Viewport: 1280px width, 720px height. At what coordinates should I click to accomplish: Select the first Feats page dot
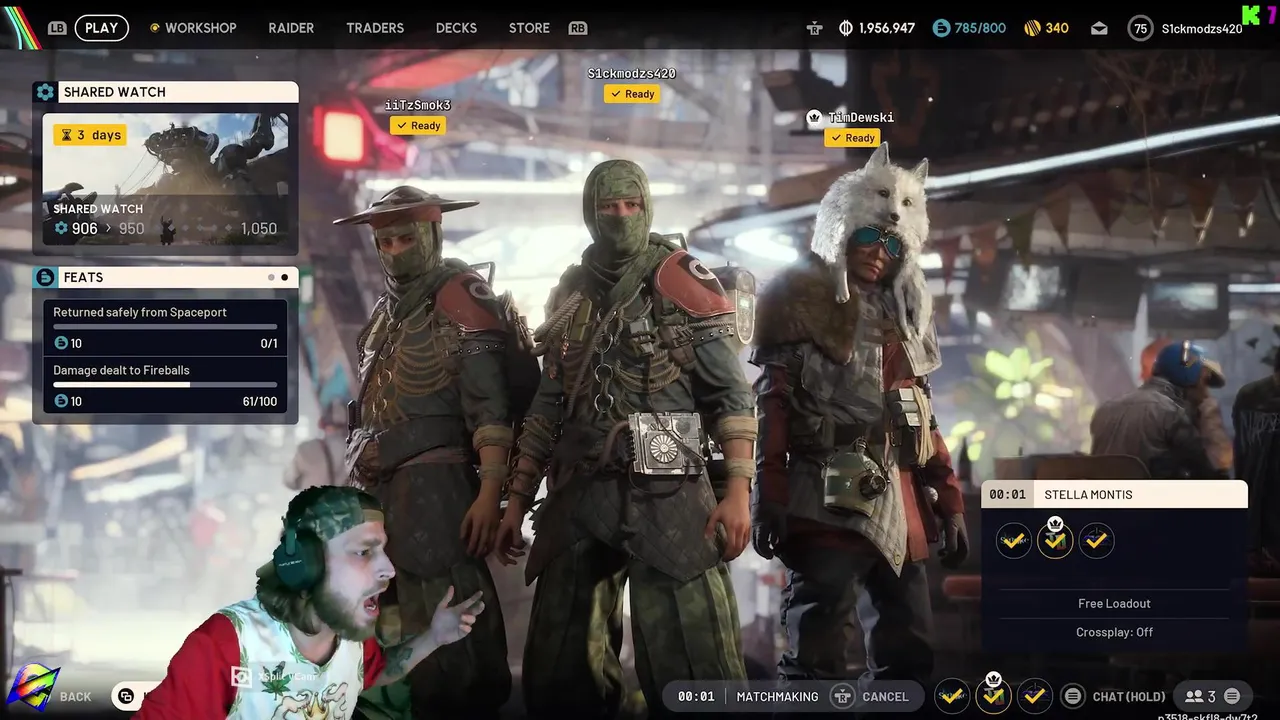point(271,277)
